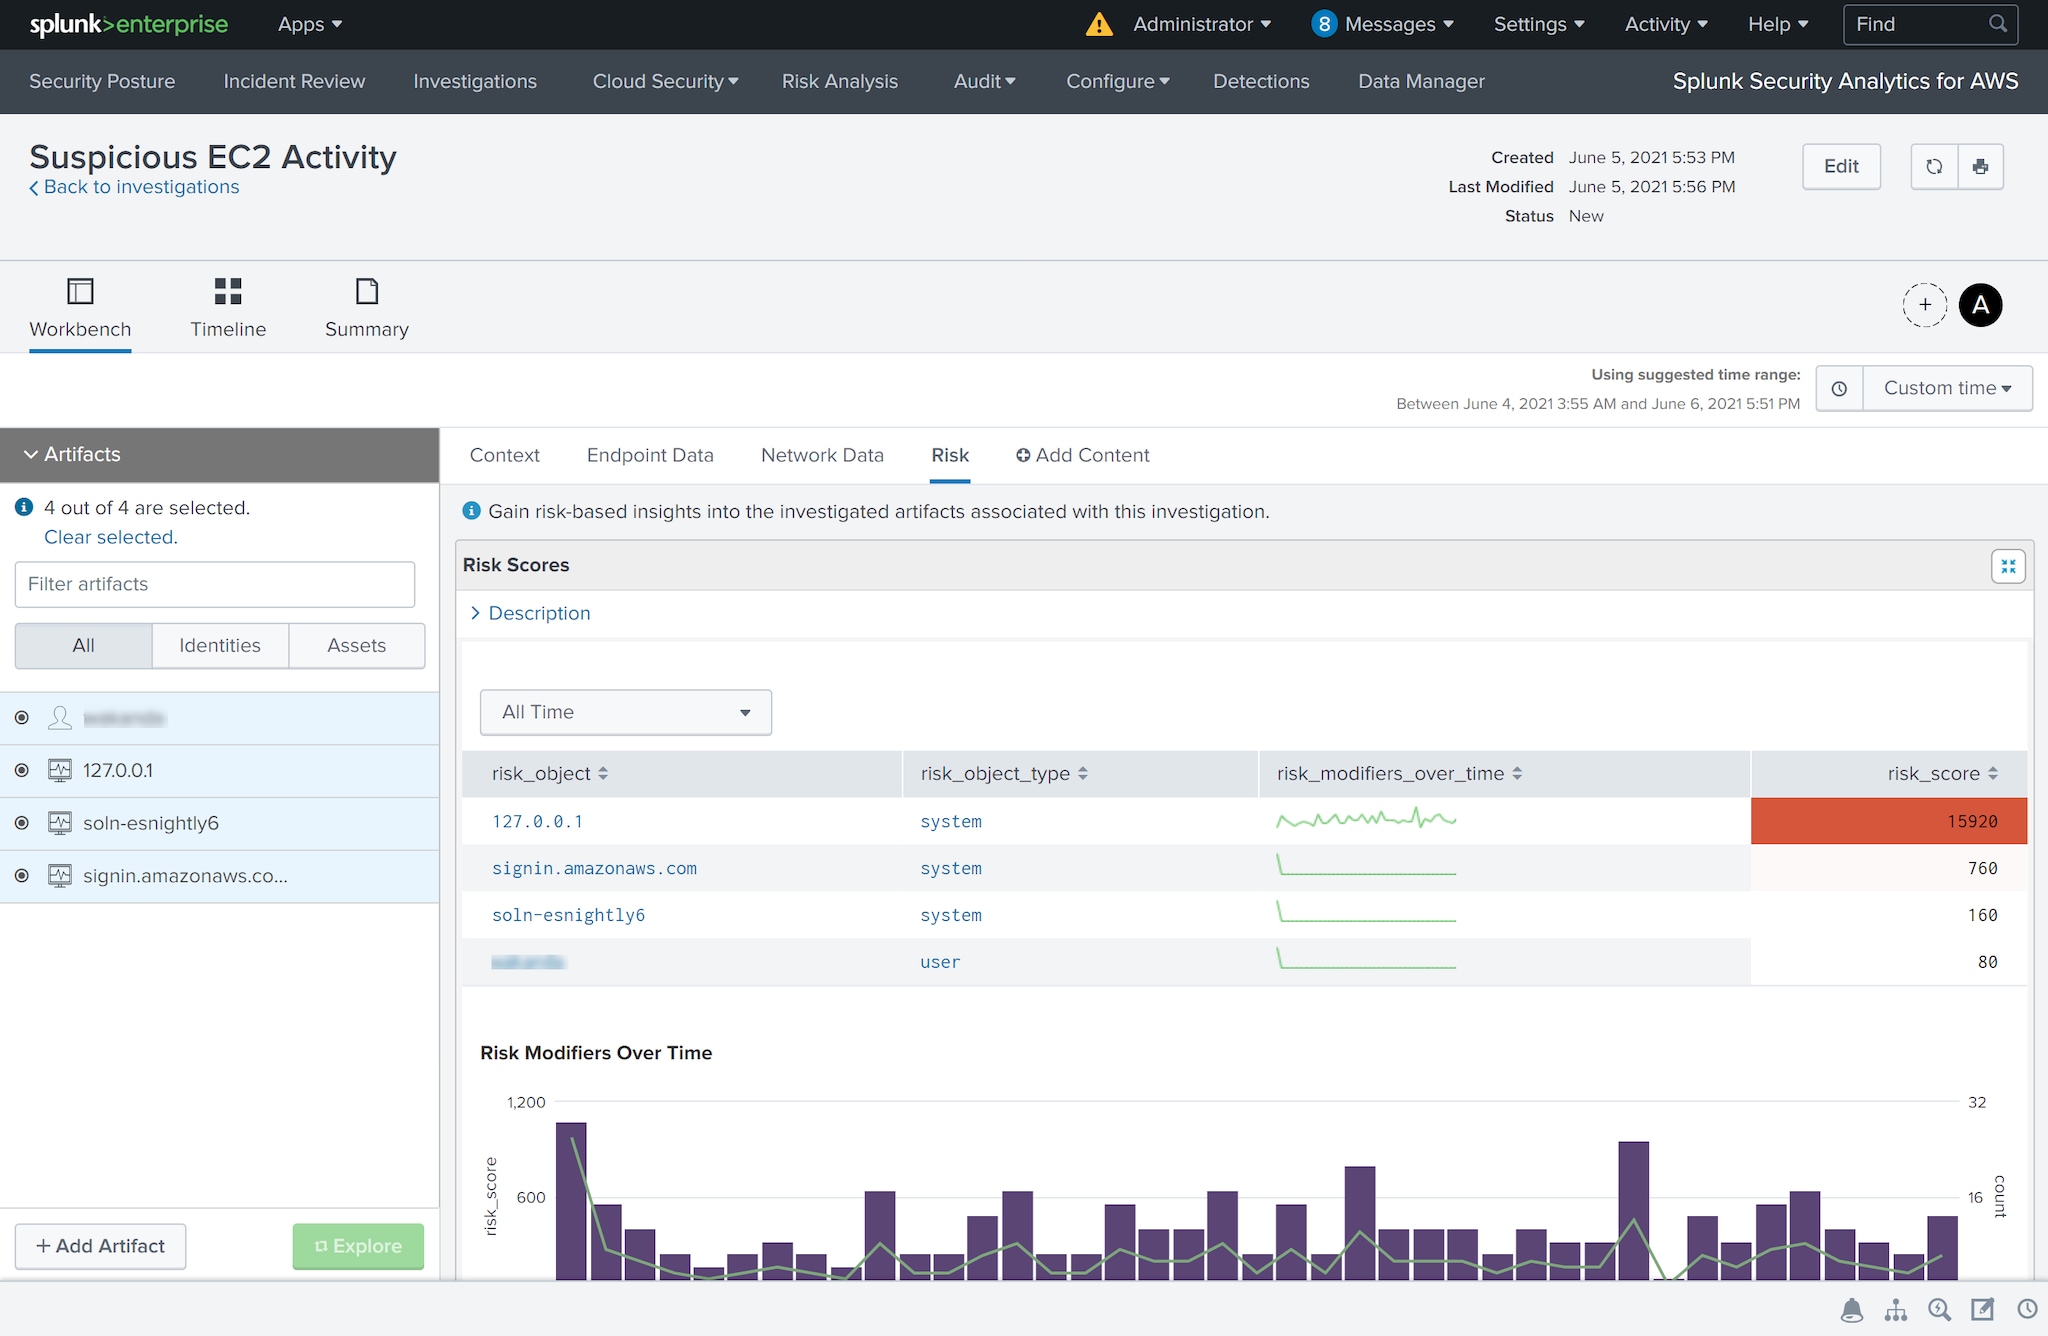This screenshot has width=2048, height=1336.
Task: Open notes edit icon in bottom bar
Action: [1982, 1310]
